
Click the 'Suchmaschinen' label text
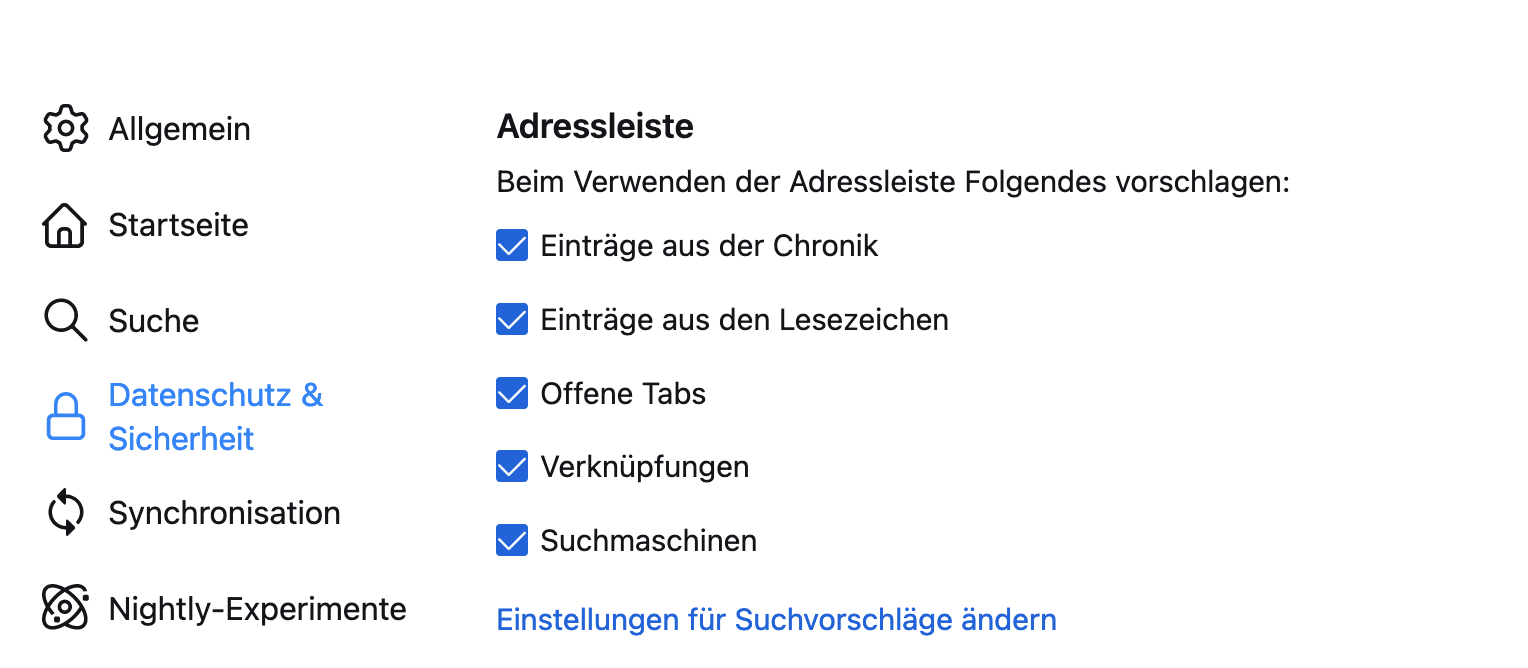[648, 541]
